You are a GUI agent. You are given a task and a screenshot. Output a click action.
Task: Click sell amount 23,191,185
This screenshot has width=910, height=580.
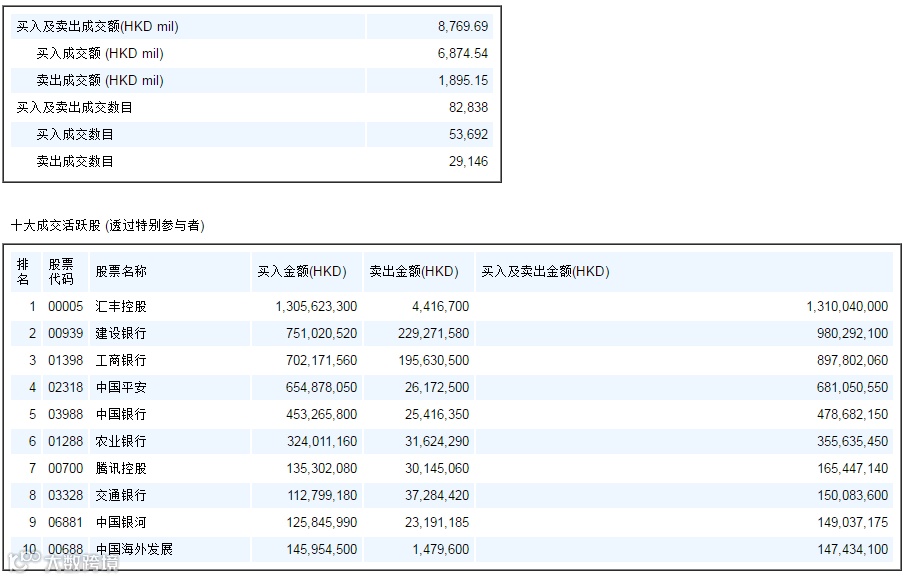click(437, 523)
